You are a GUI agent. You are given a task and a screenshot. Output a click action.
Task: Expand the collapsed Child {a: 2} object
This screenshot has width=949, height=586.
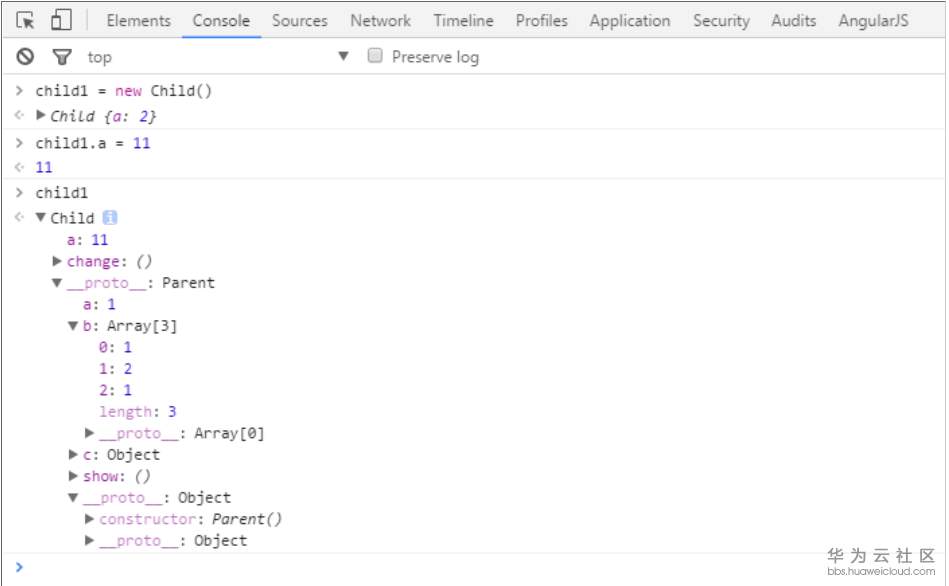coord(41,115)
